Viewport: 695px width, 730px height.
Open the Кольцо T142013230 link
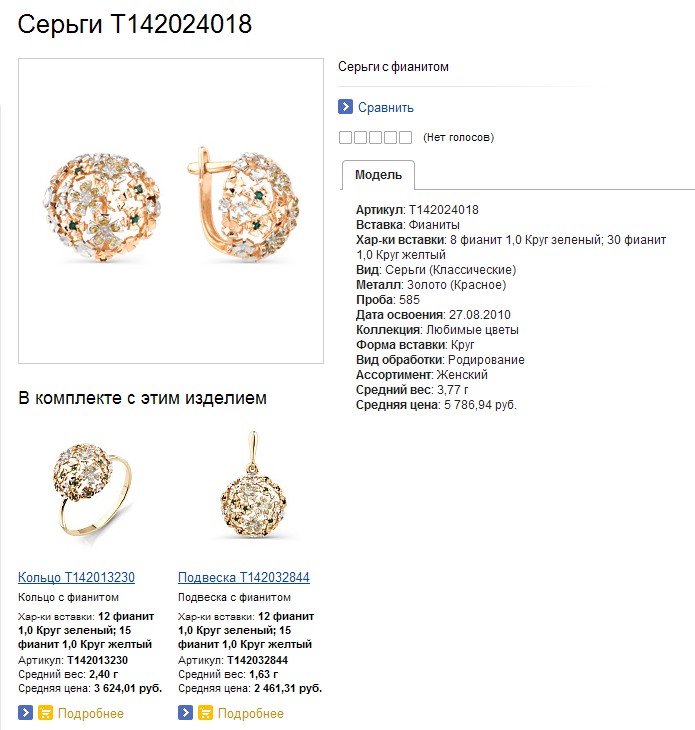coord(76,577)
